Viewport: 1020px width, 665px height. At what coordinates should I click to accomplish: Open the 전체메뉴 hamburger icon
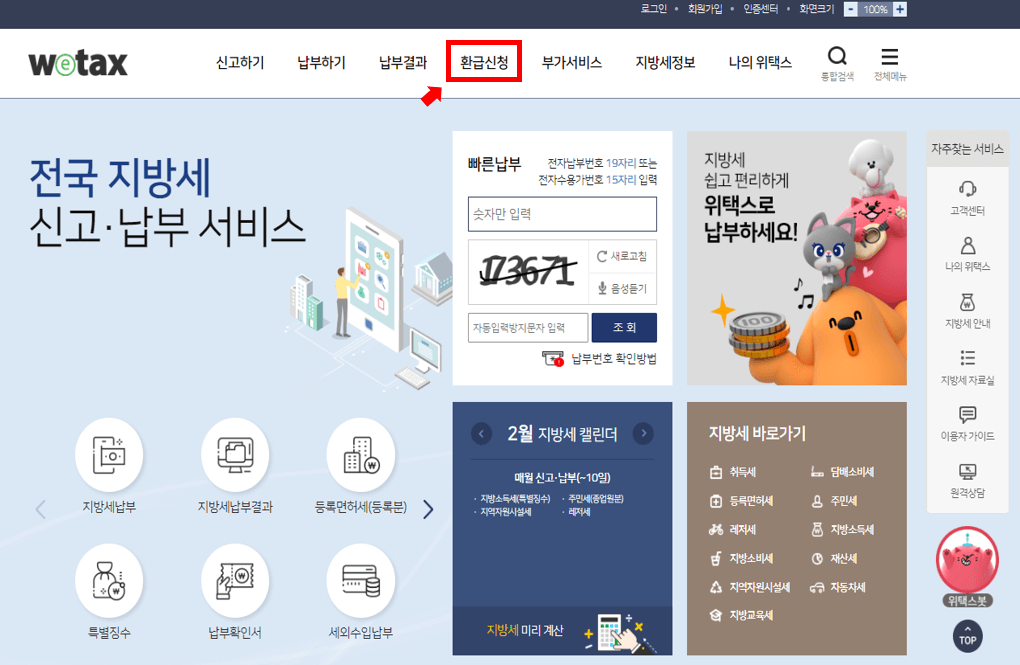889,56
